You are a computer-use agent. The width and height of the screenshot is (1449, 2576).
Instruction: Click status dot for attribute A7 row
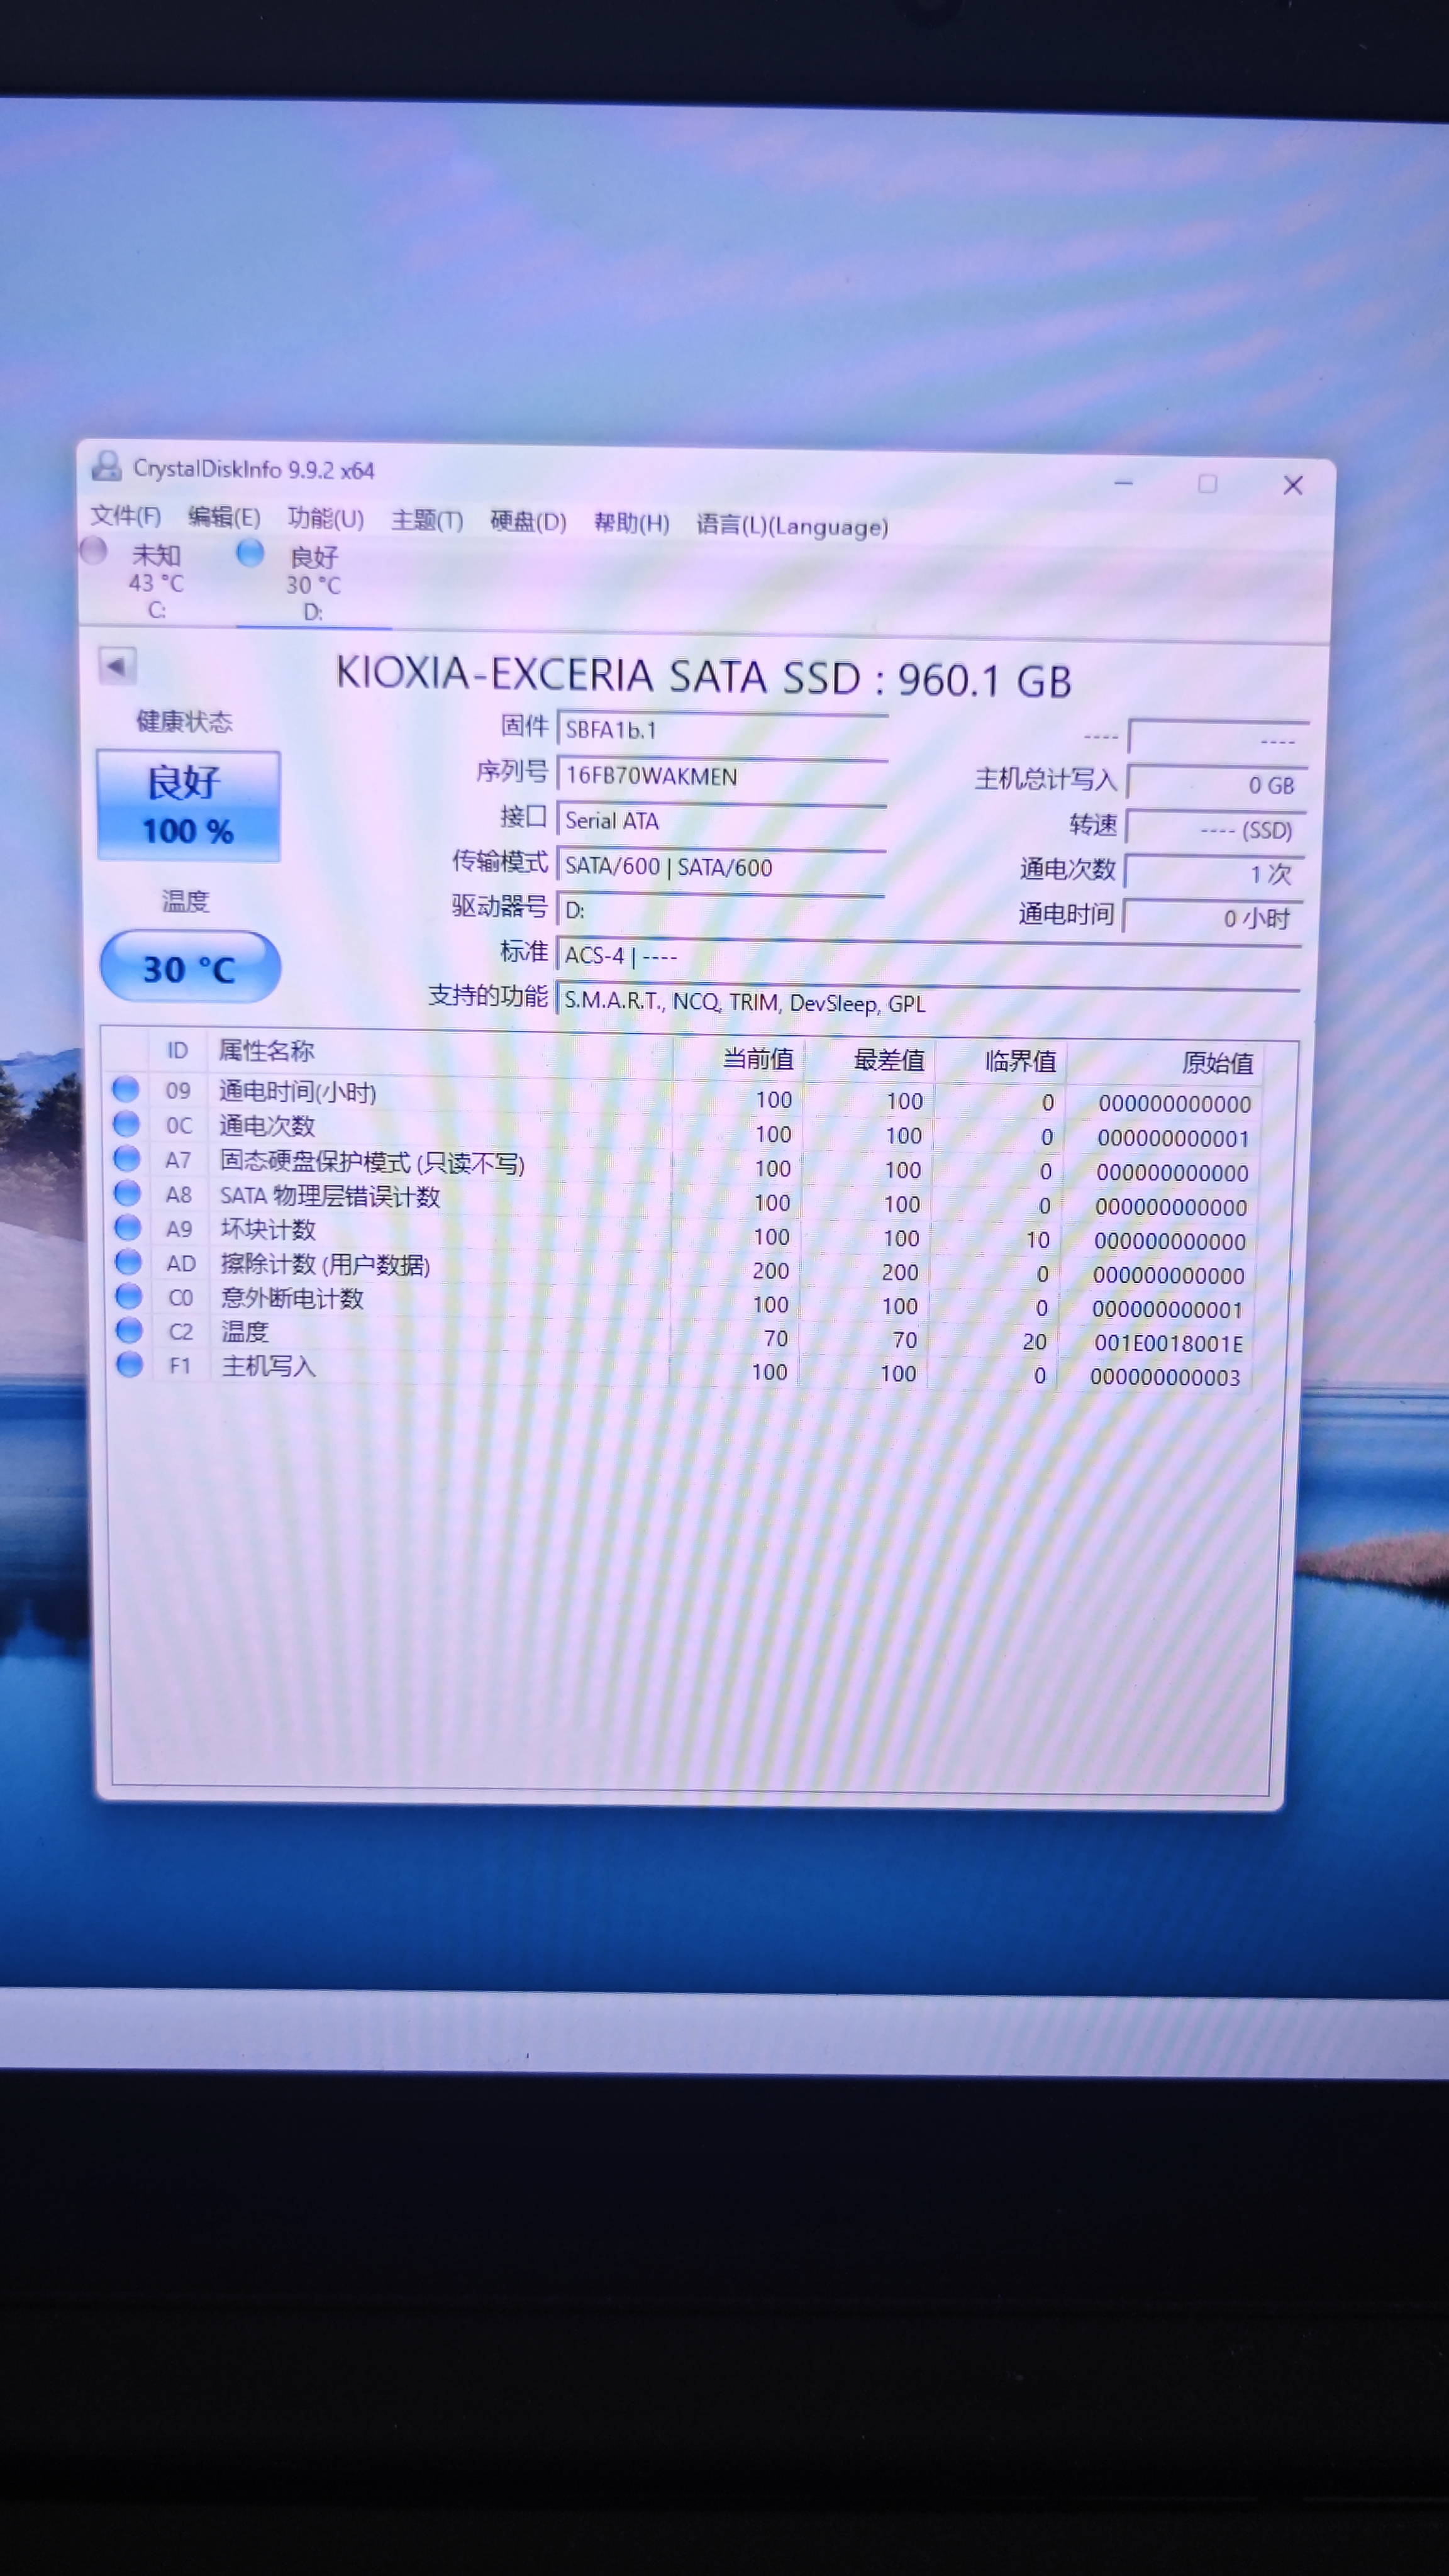coord(127,1158)
